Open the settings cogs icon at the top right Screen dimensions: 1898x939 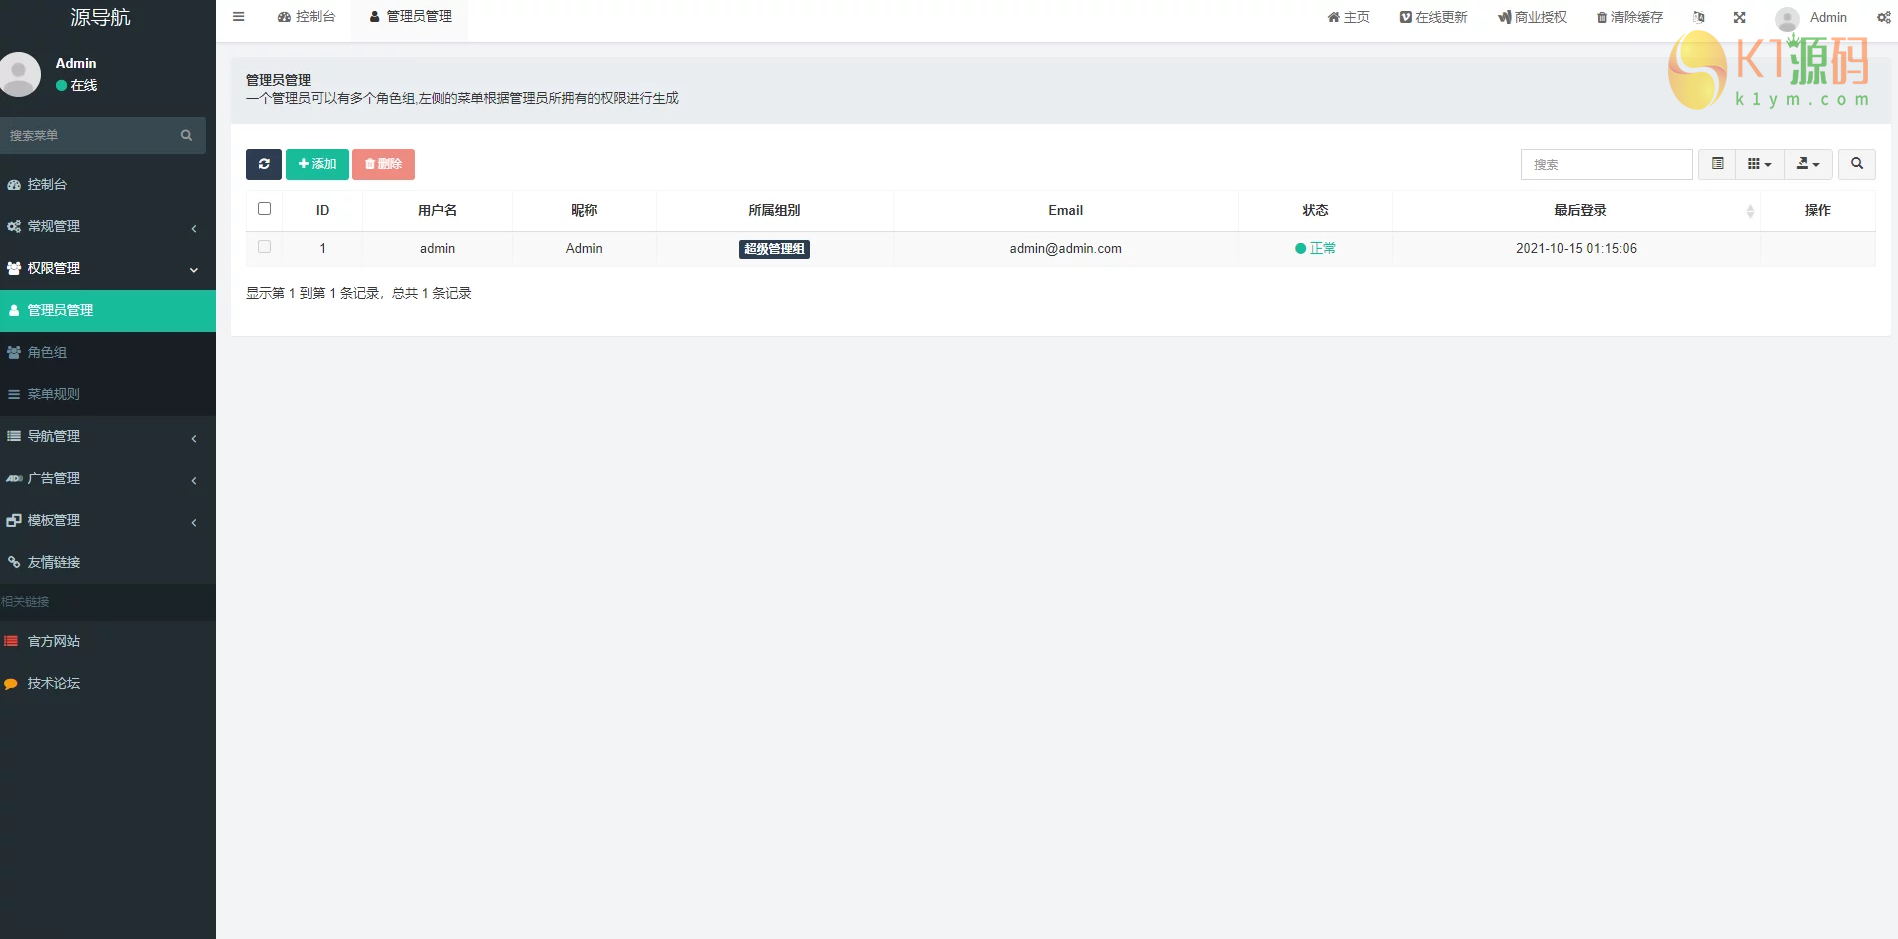[1883, 17]
